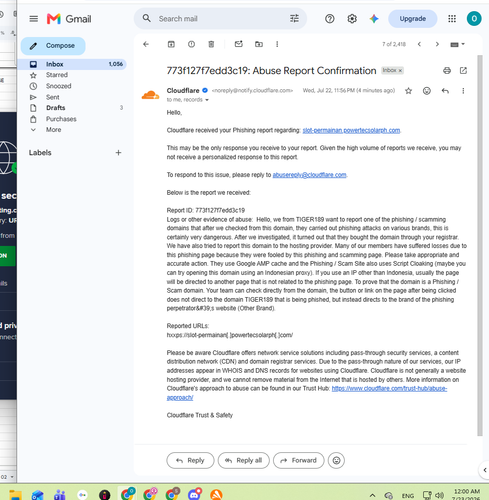Open Gmail settings gear
Image resolution: width=489 pixels, height=500 pixels.
(x=352, y=19)
